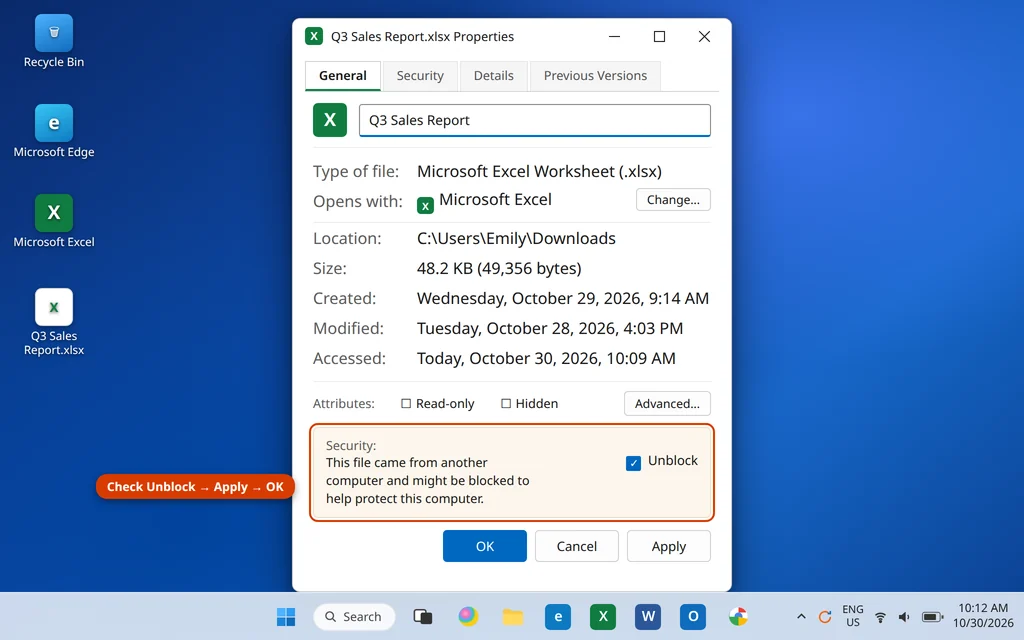Click the Excel icon in the Properties title bar
The image size is (1024, 640).
pos(314,36)
